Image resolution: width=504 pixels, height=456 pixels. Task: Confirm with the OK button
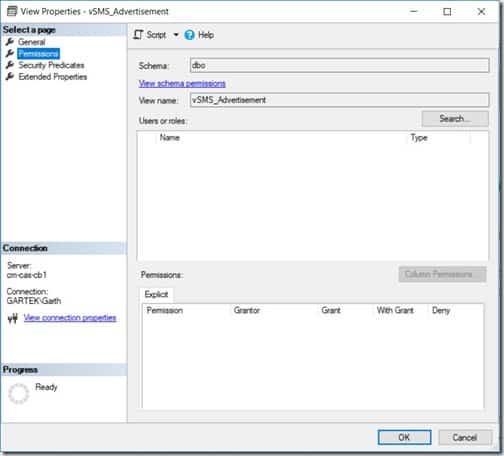pyautogui.click(x=404, y=437)
